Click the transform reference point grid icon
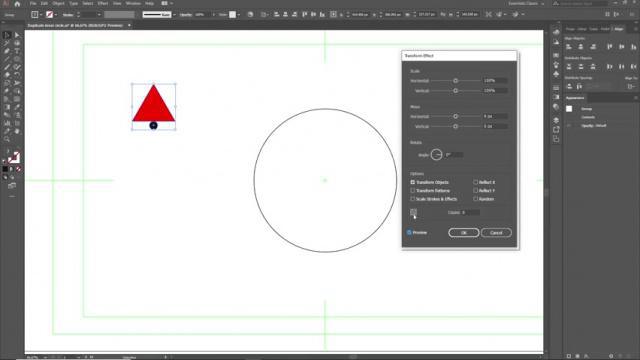Screen dimensions: 640x360 coord(413,212)
